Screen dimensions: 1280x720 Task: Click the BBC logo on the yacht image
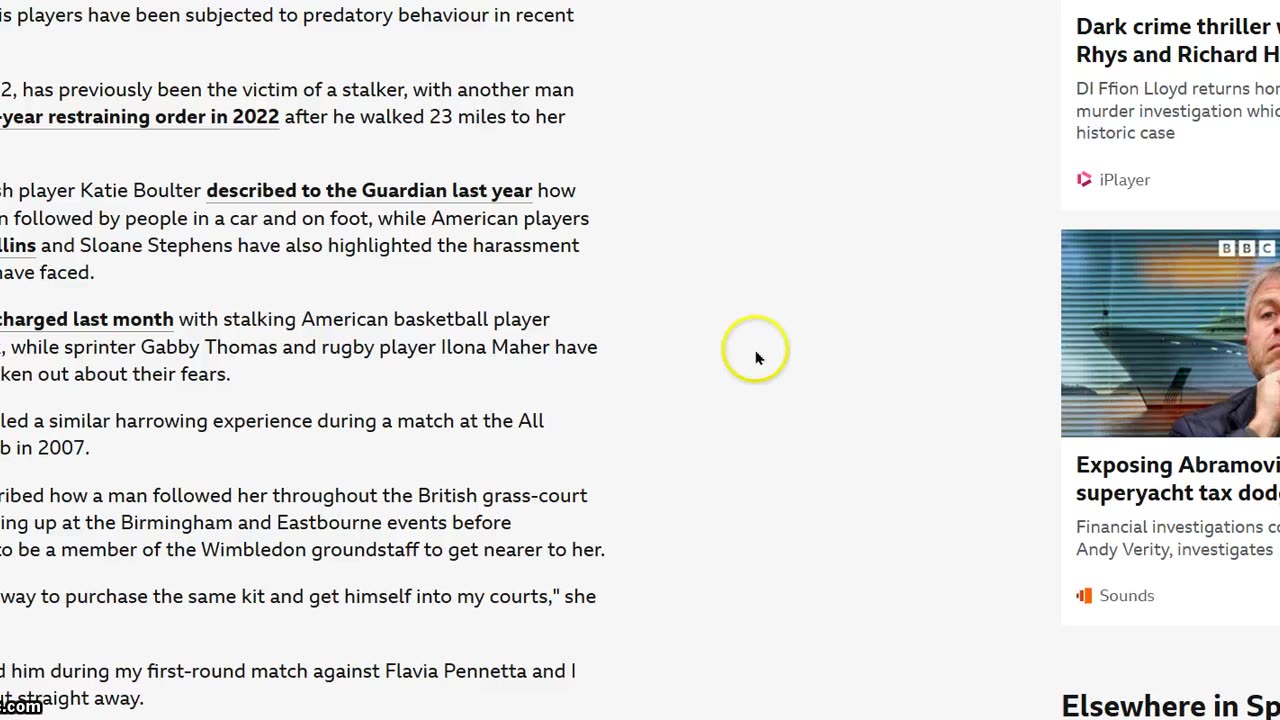[1247, 248]
